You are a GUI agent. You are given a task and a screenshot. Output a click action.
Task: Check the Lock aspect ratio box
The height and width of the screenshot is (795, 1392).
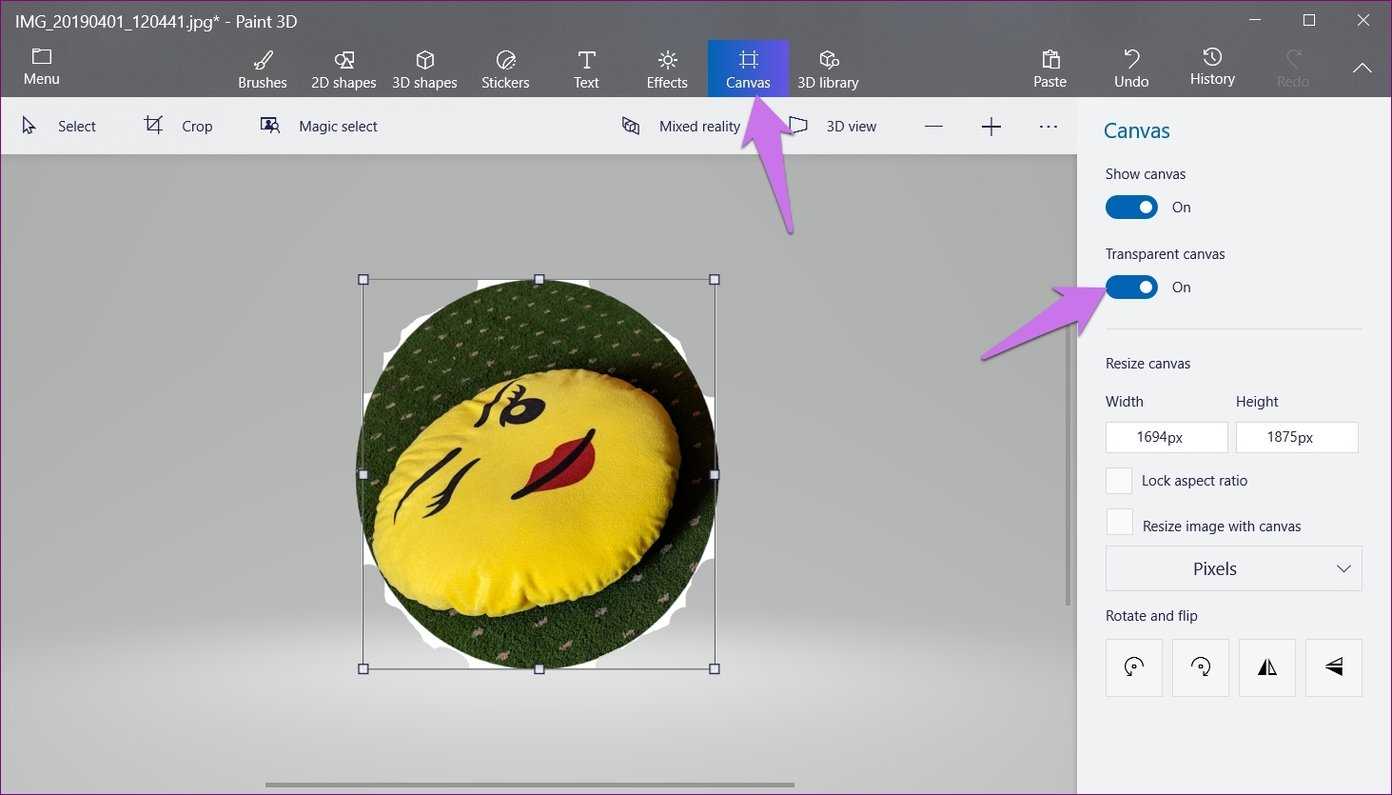pyautogui.click(x=1119, y=480)
